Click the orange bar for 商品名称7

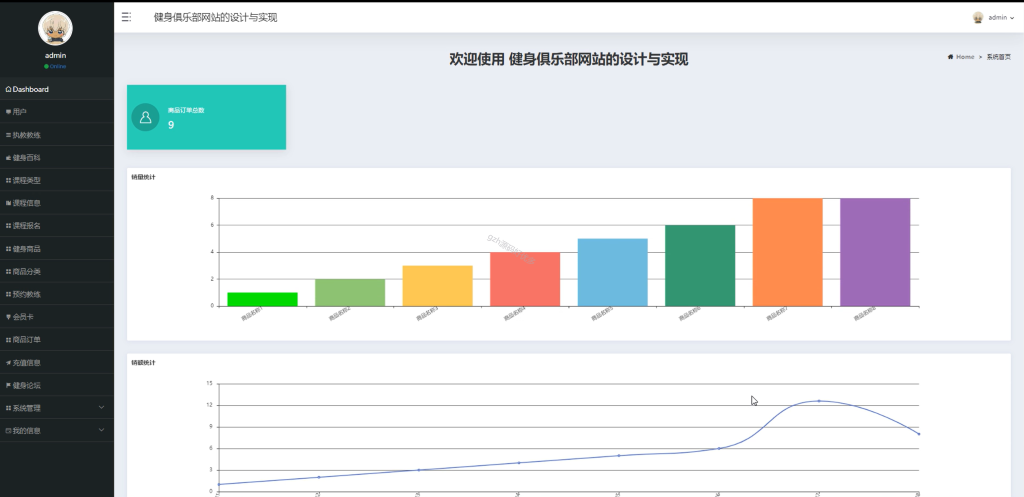788,252
